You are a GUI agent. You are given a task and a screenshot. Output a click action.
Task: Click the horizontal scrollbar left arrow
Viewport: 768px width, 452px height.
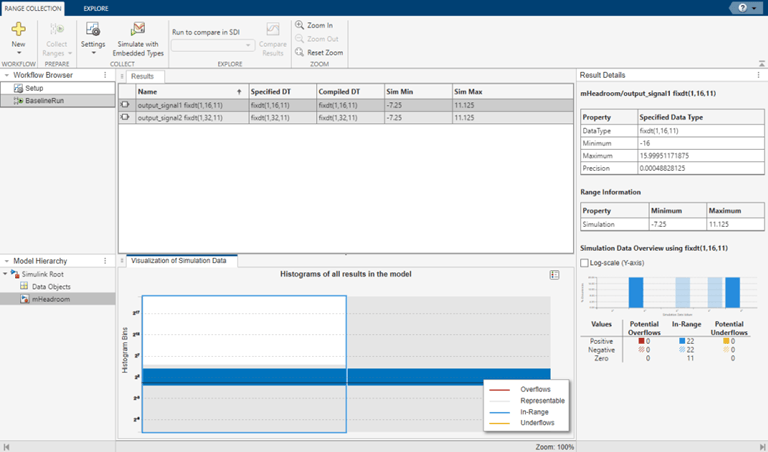coord(6,447)
